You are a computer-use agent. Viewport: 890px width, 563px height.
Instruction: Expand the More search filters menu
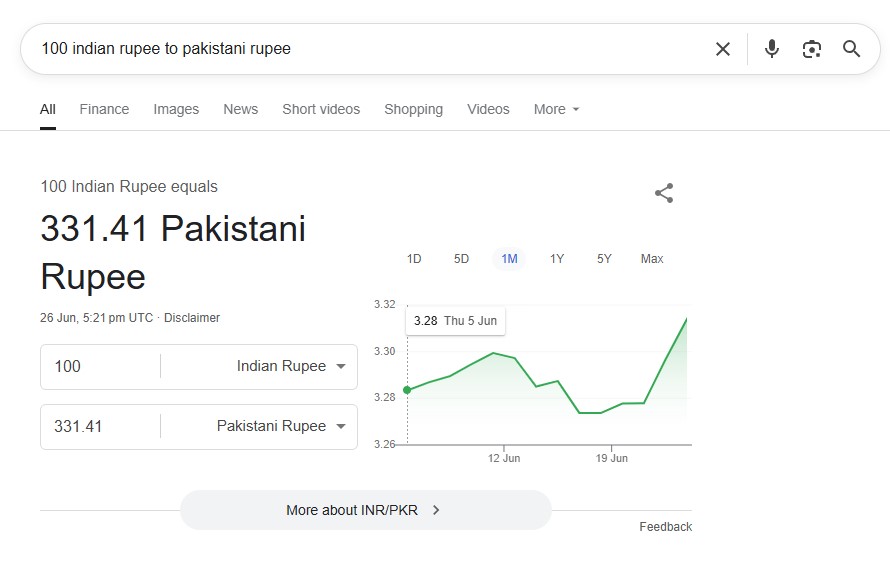tap(556, 109)
